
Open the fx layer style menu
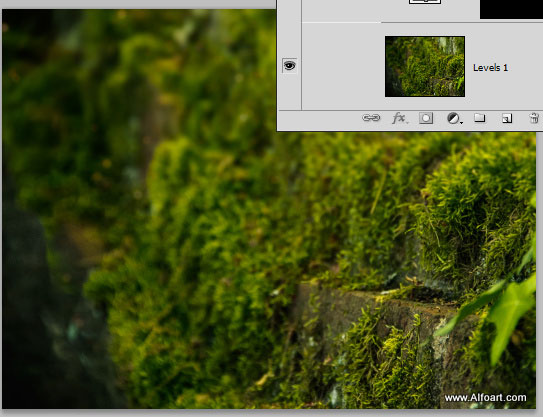(400, 118)
